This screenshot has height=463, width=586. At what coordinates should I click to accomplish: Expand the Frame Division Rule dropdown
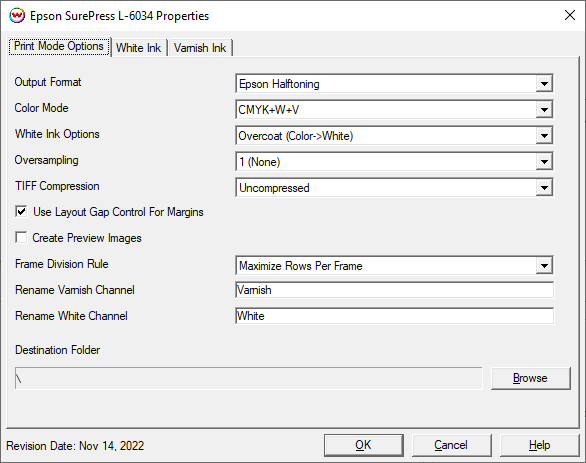point(544,266)
